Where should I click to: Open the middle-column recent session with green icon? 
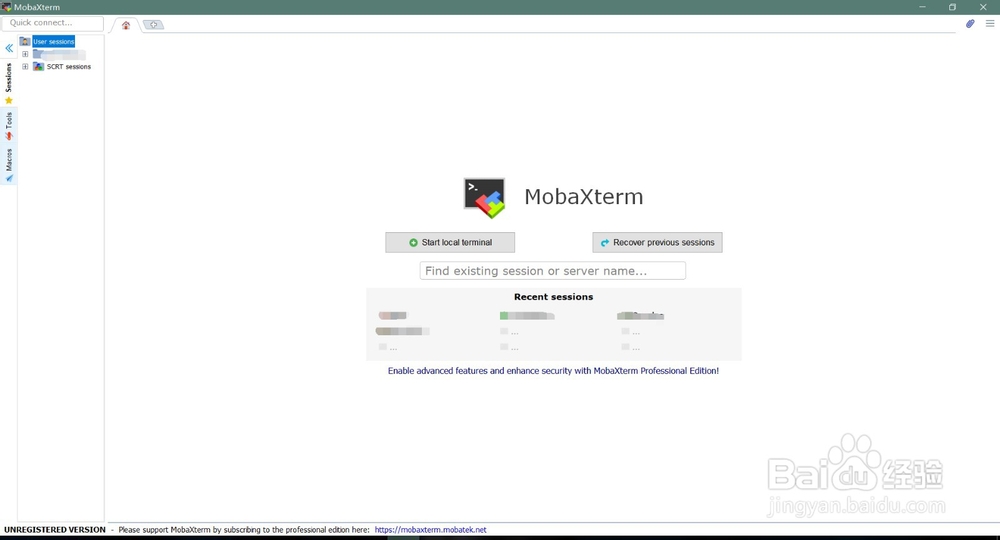(527, 316)
